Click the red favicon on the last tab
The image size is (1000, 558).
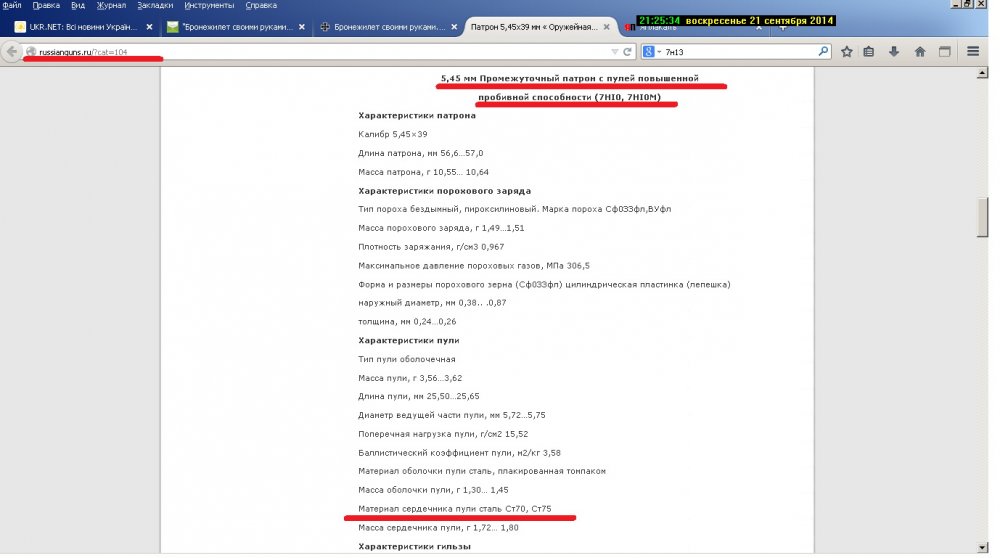pyautogui.click(x=629, y=27)
